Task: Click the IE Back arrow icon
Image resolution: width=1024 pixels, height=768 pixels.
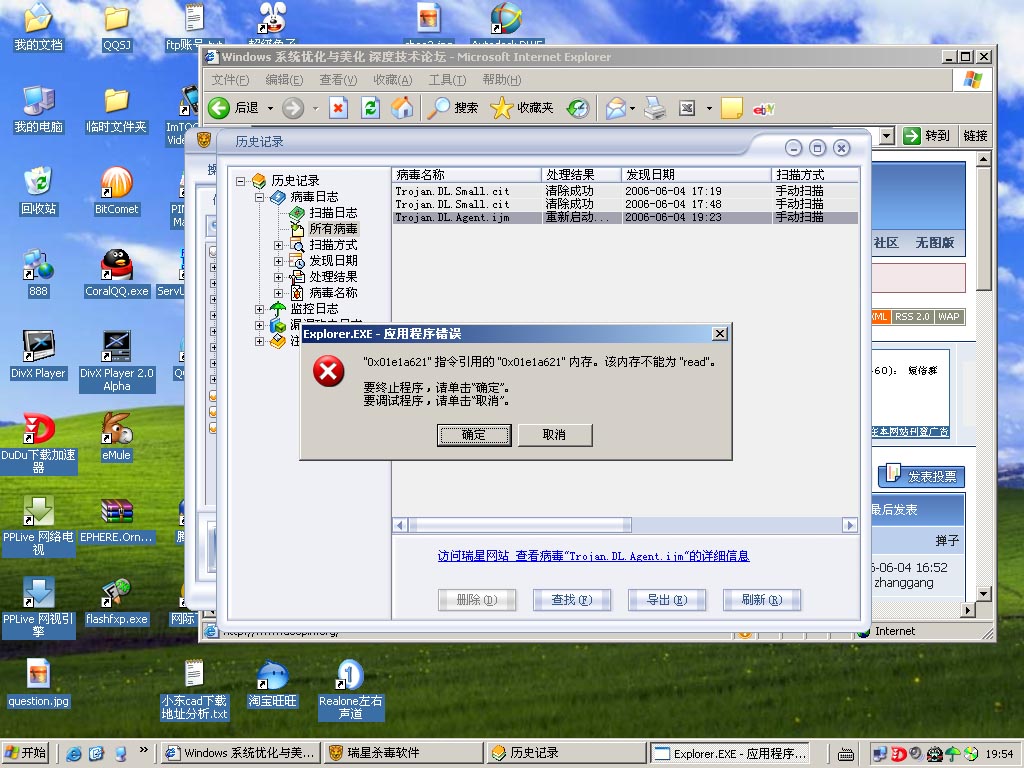Action: (219, 108)
